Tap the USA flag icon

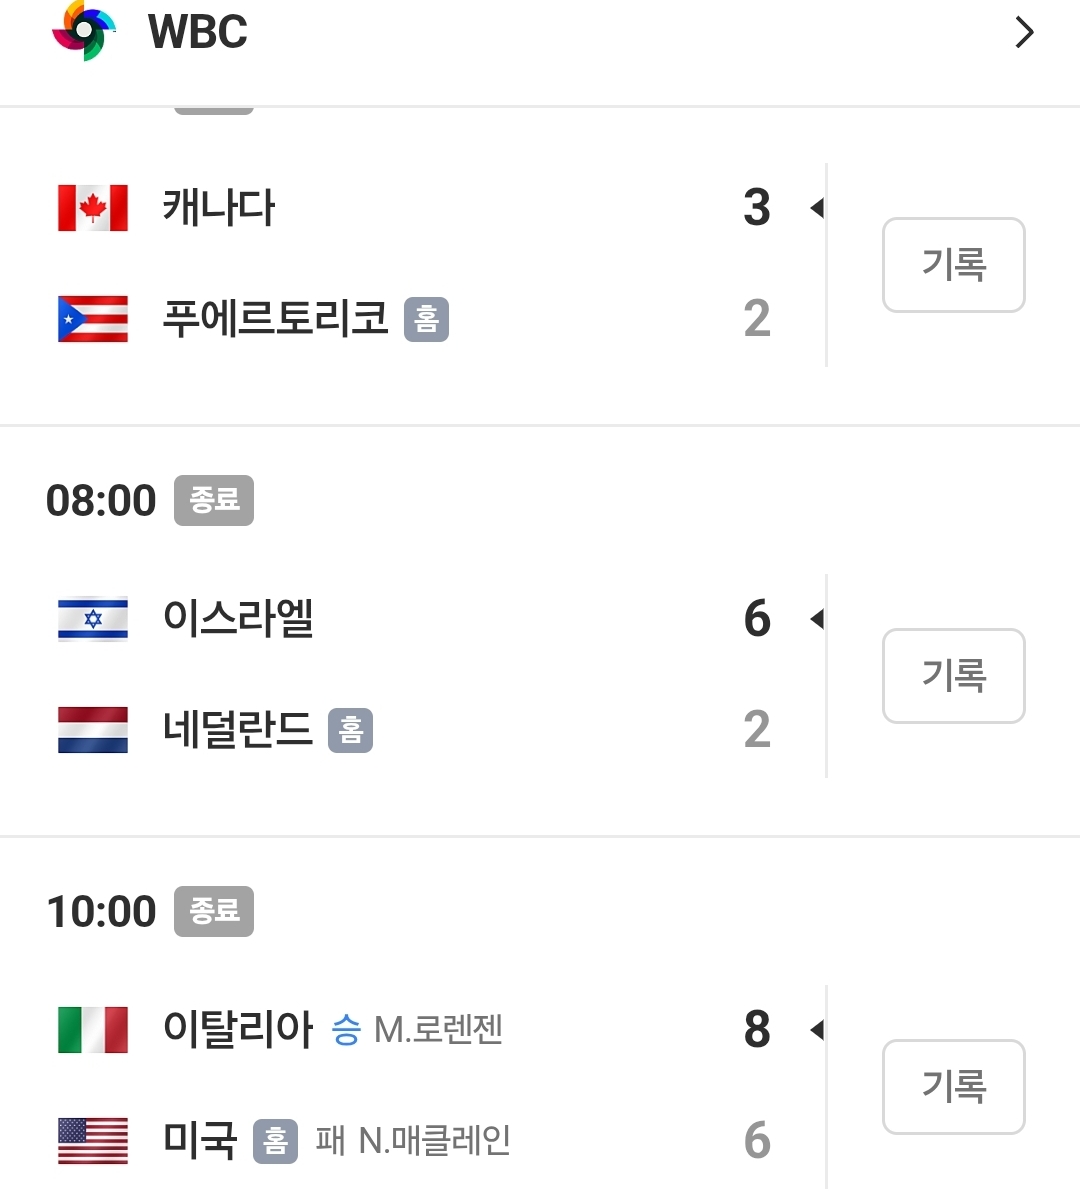click(93, 1140)
